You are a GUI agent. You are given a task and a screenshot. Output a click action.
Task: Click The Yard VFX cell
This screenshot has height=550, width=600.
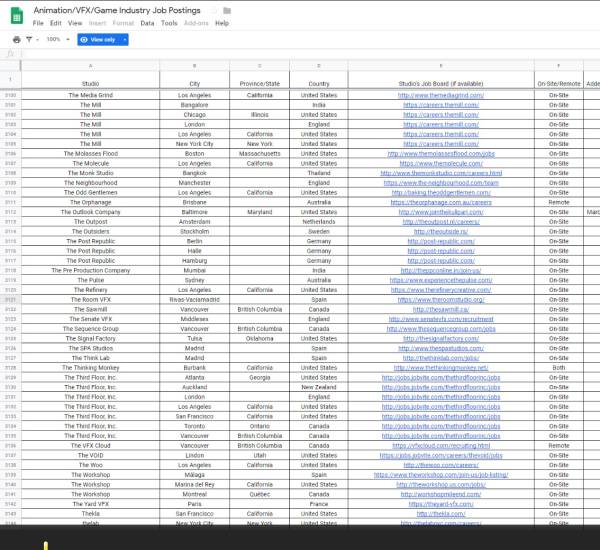tap(90, 504)
